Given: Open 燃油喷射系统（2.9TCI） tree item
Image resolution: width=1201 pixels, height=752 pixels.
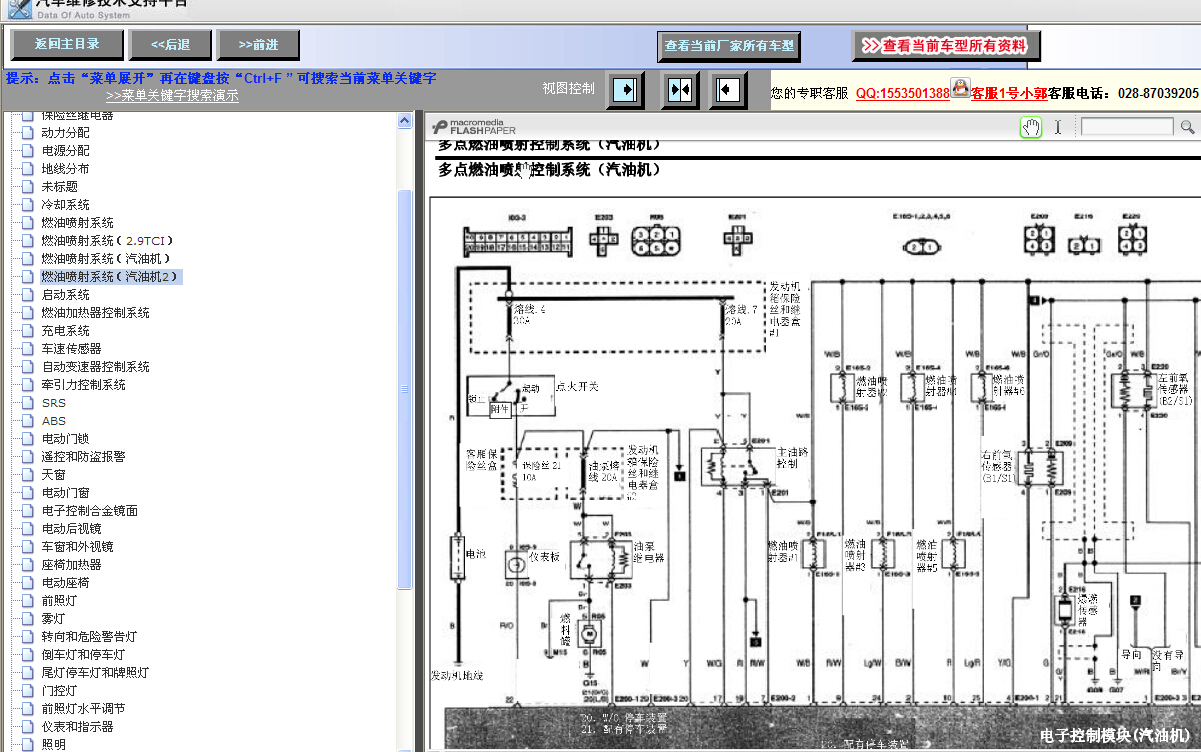Looking at the screenshot, I should point(109,240).
